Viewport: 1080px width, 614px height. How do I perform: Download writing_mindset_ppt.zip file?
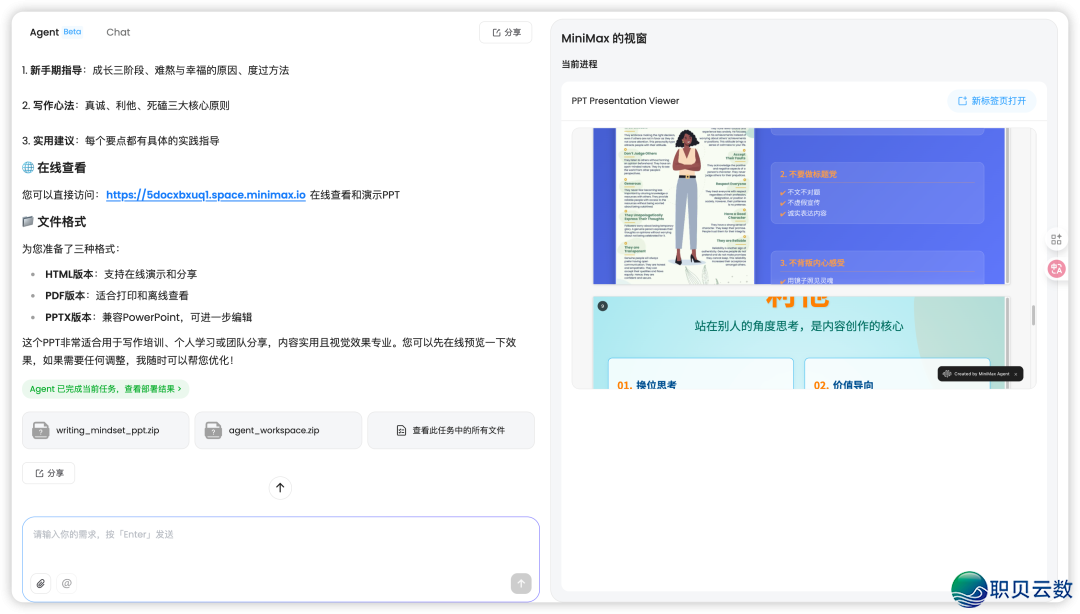click(106, 430)
